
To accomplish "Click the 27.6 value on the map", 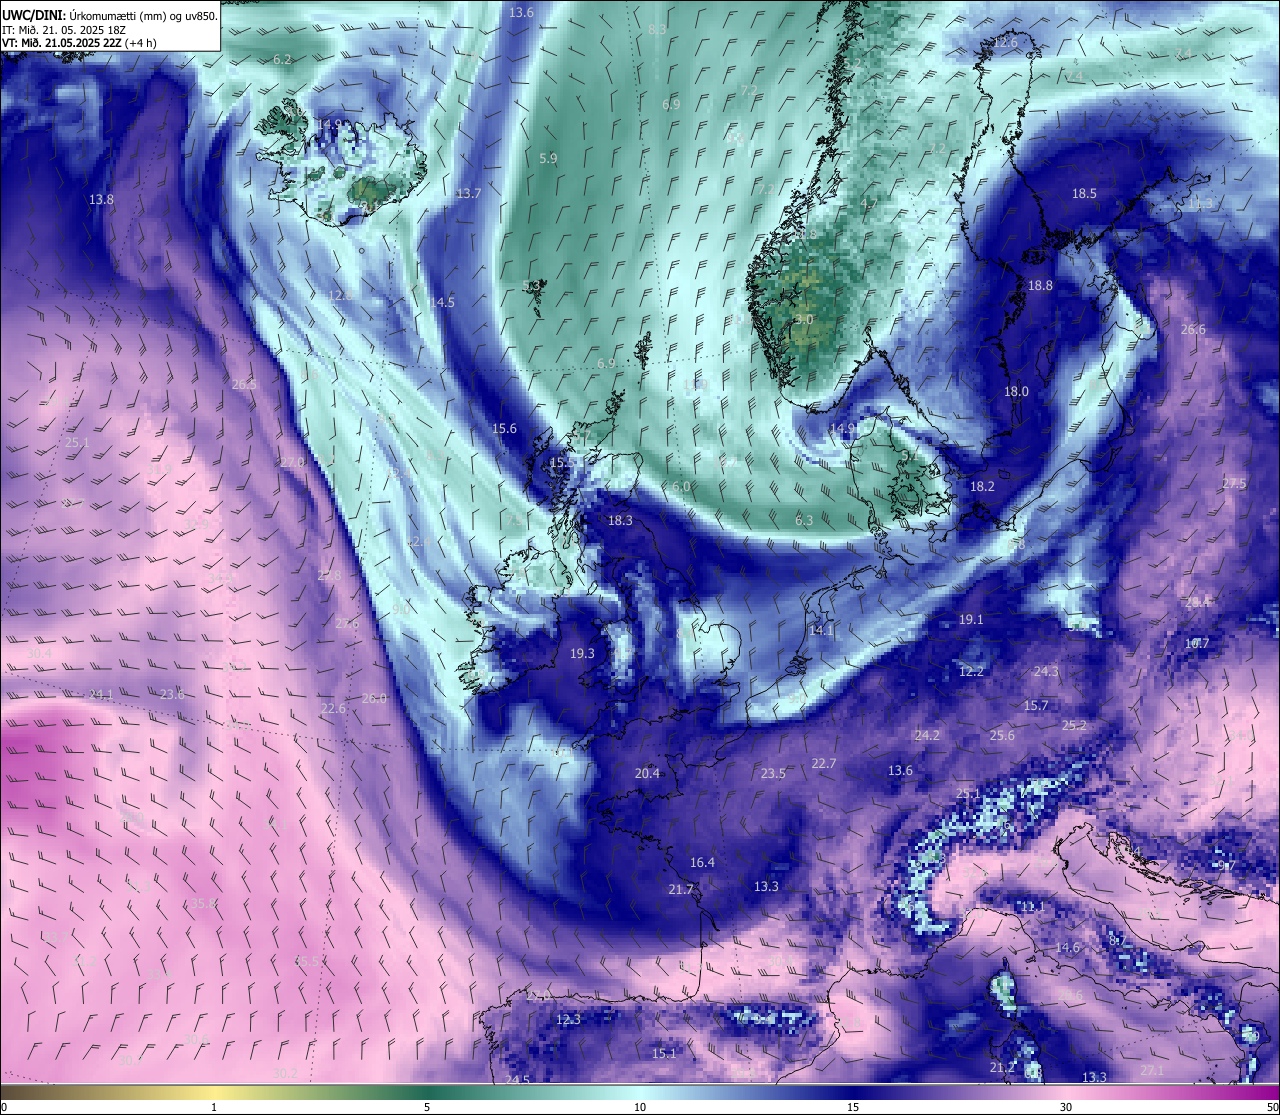I will (x=346, y=624).
